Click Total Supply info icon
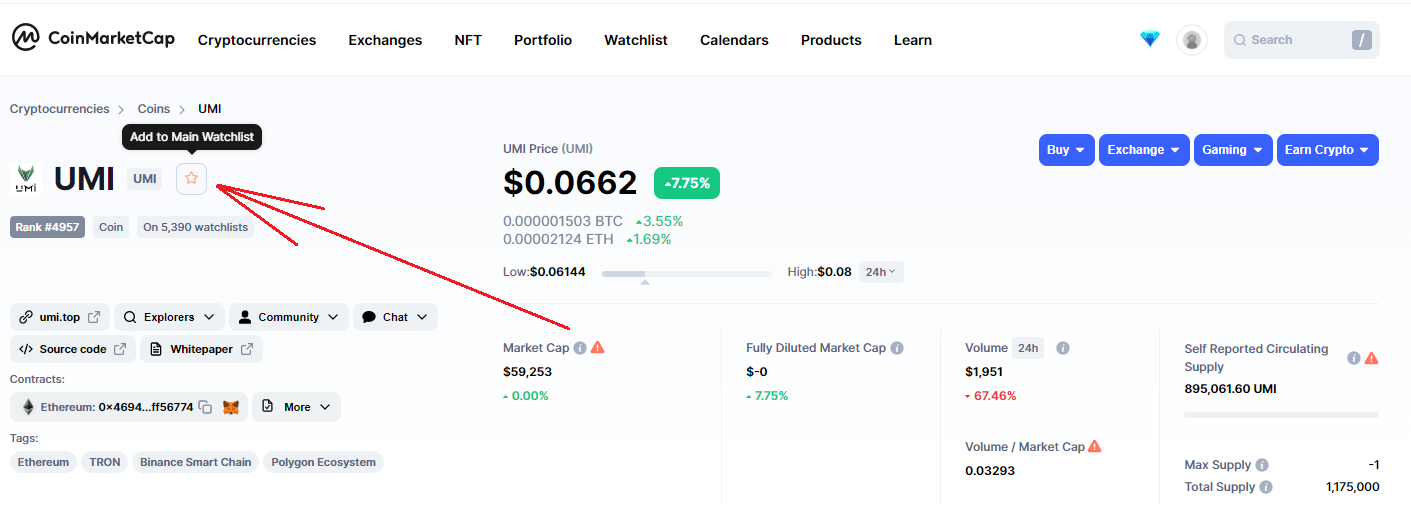This screenshot has width=1411, height=521. coord(1266,487)
